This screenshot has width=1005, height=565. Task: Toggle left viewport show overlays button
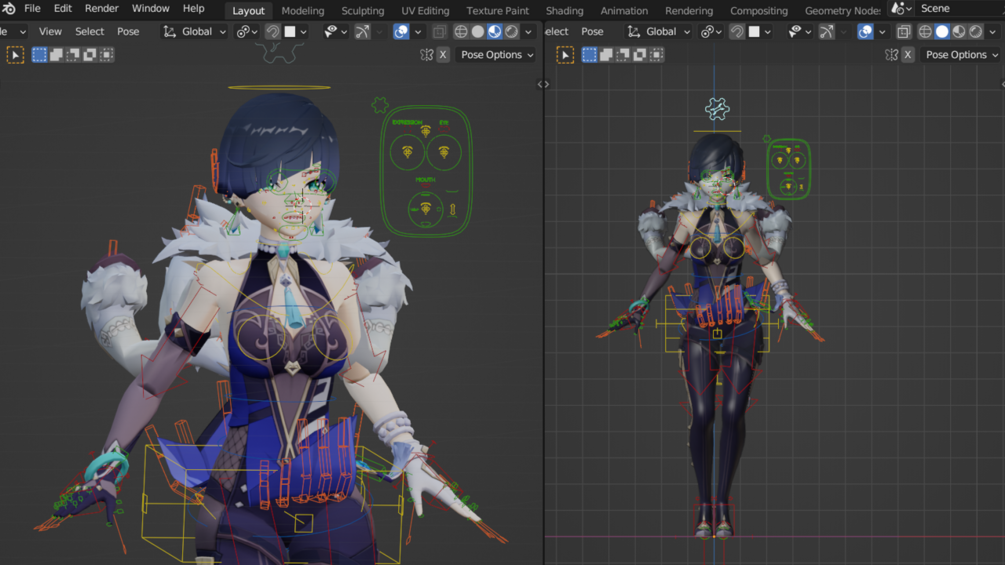[401, 31]
